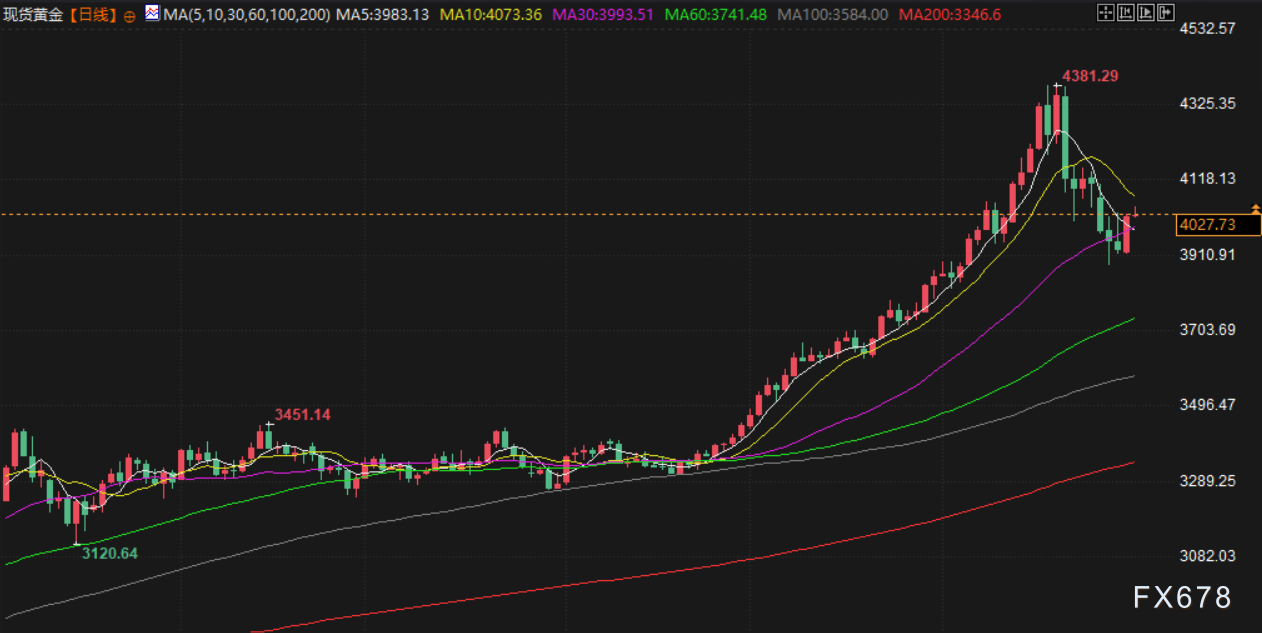Click the crosshair cursor icon at top right

pos(1104,13)
